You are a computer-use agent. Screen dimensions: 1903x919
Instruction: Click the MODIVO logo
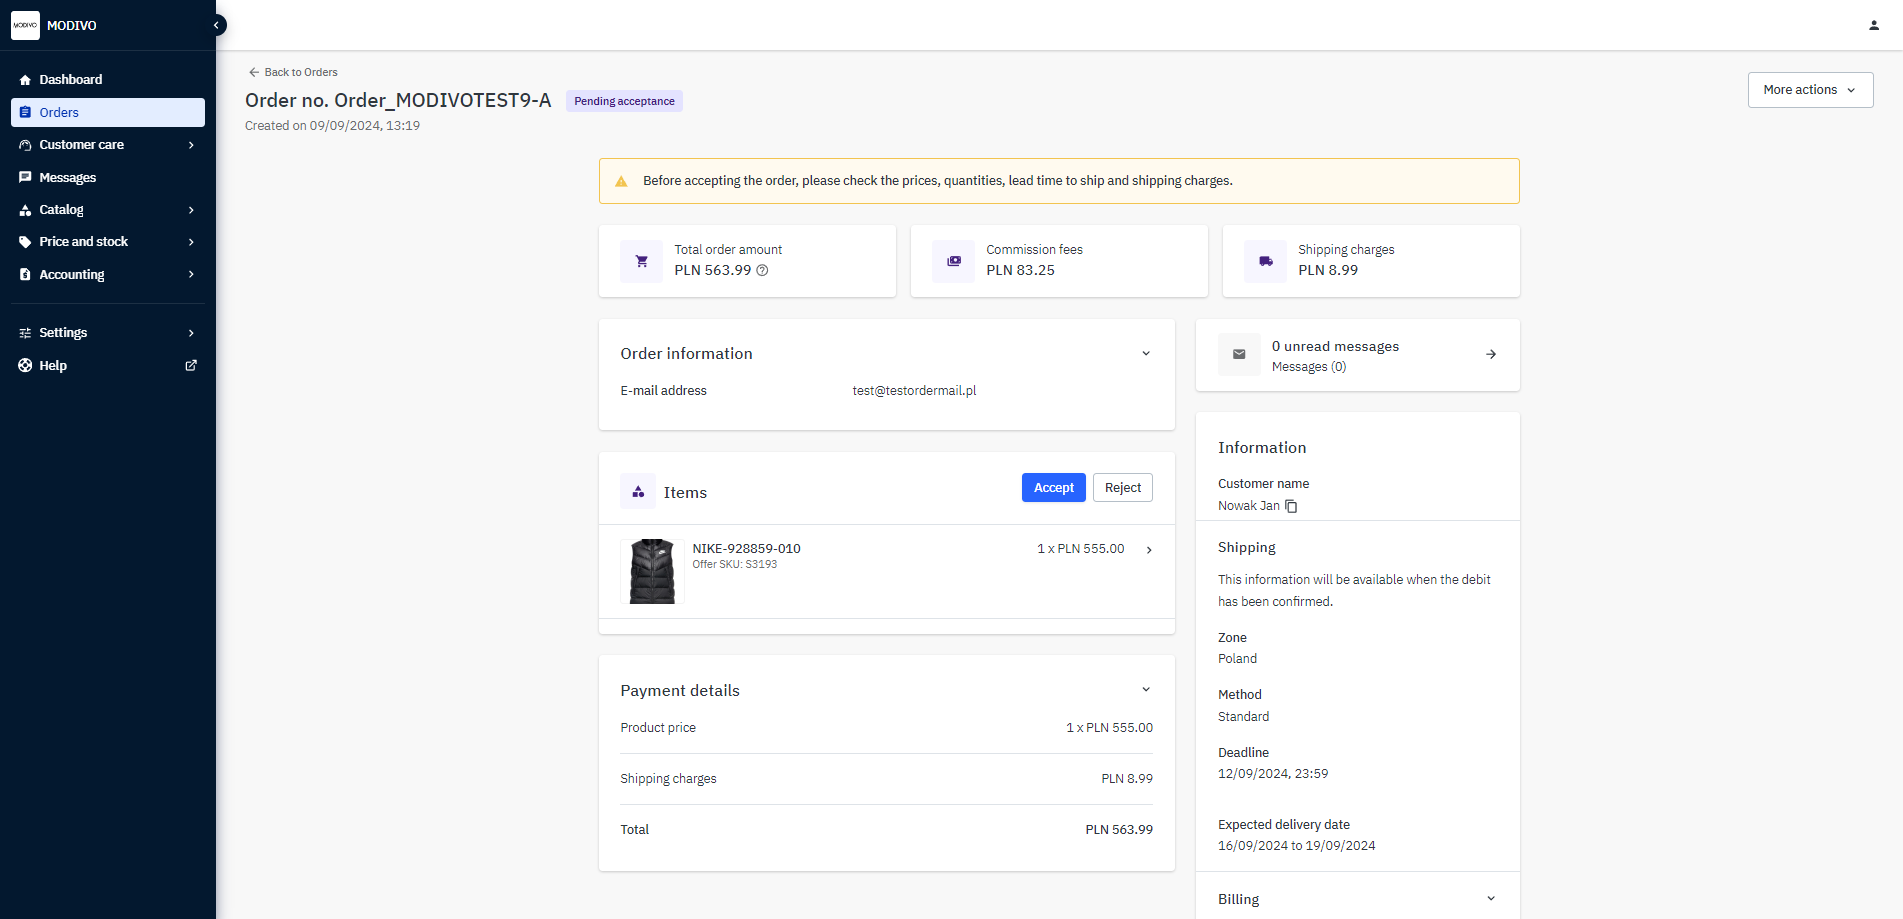[x=25, y=25]
